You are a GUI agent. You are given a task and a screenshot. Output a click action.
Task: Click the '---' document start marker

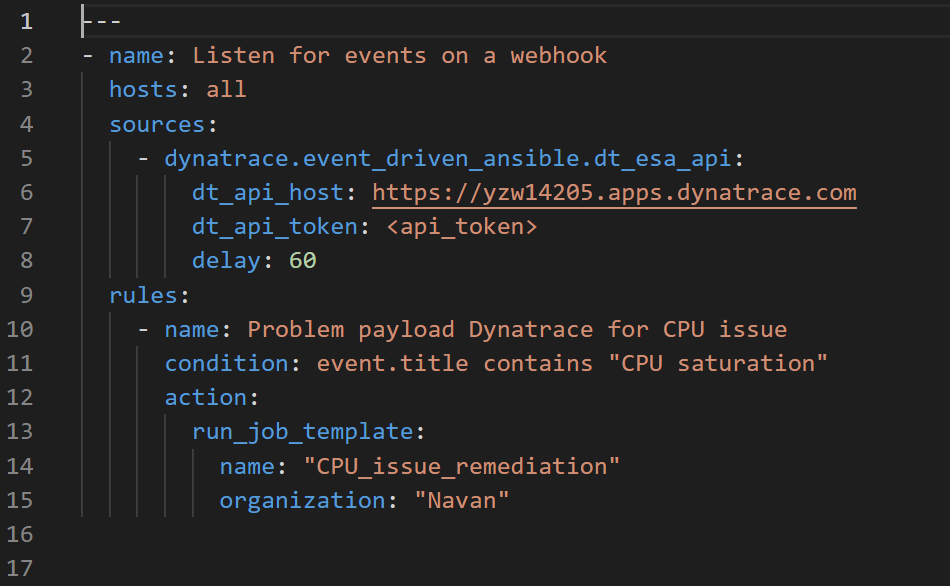(x=102, y=22)
